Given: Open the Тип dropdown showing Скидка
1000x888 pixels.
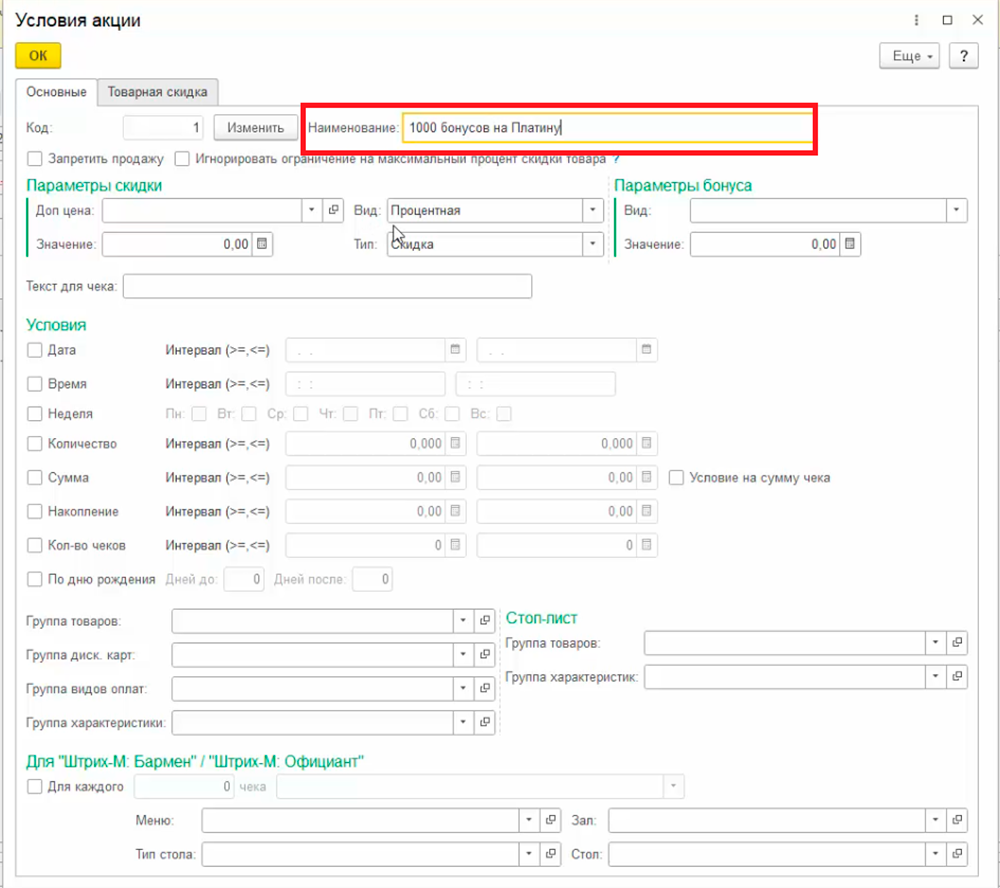Looking at the screenshot, I should pos(593,244).
